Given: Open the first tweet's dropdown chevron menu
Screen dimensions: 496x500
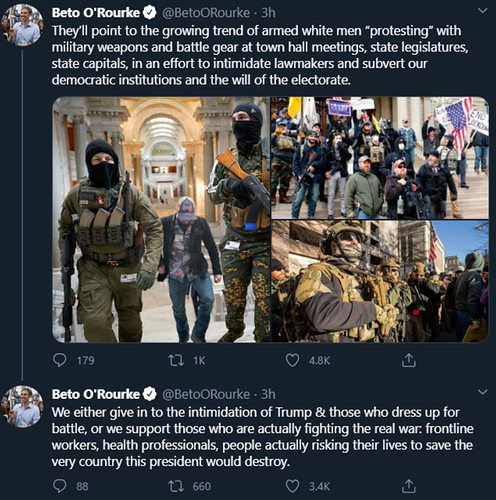Looking at the screenshot, I should [482, 11].
